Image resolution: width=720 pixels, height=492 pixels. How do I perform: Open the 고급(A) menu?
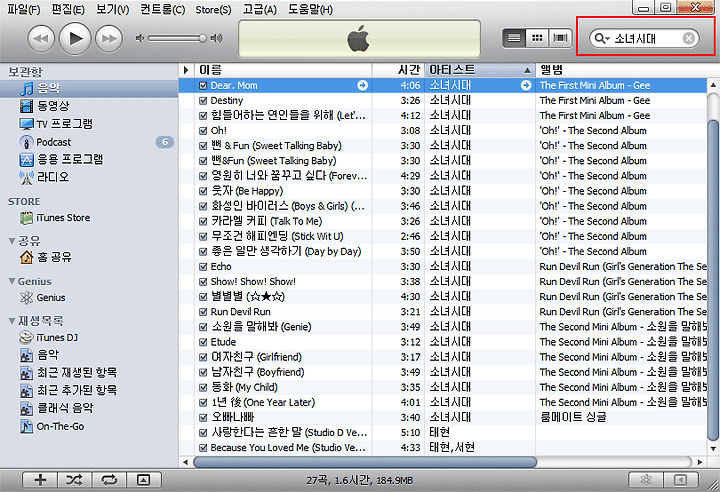pos(259,9)
